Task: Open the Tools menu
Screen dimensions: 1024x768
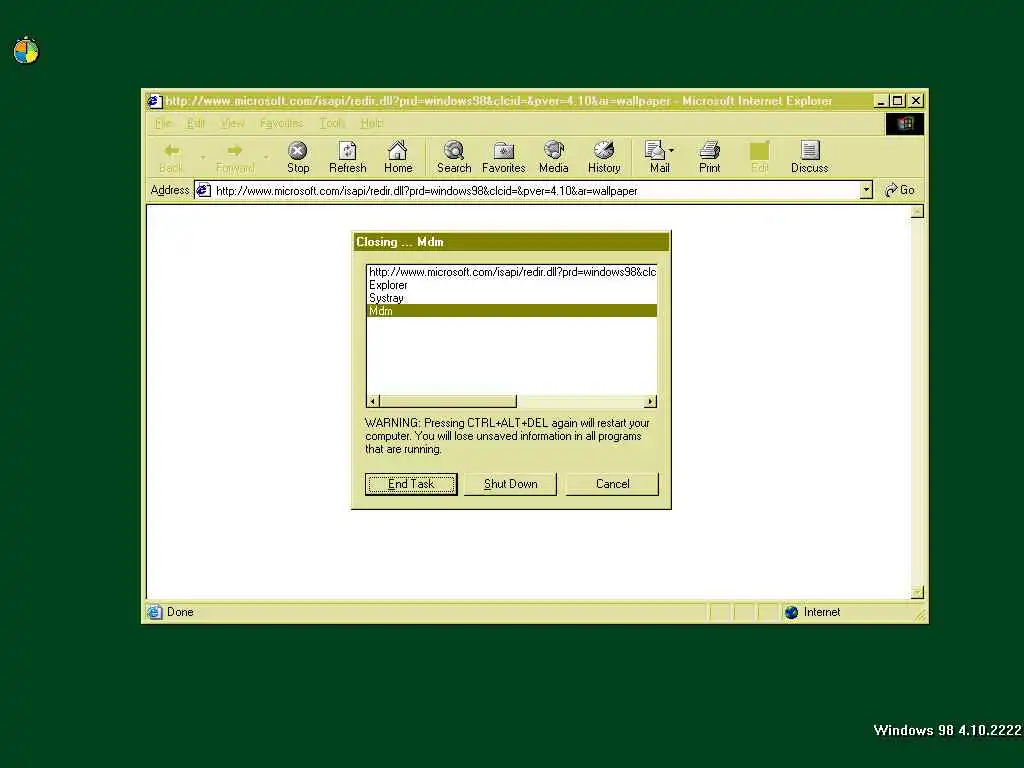Action: click(x=332, y=123)
